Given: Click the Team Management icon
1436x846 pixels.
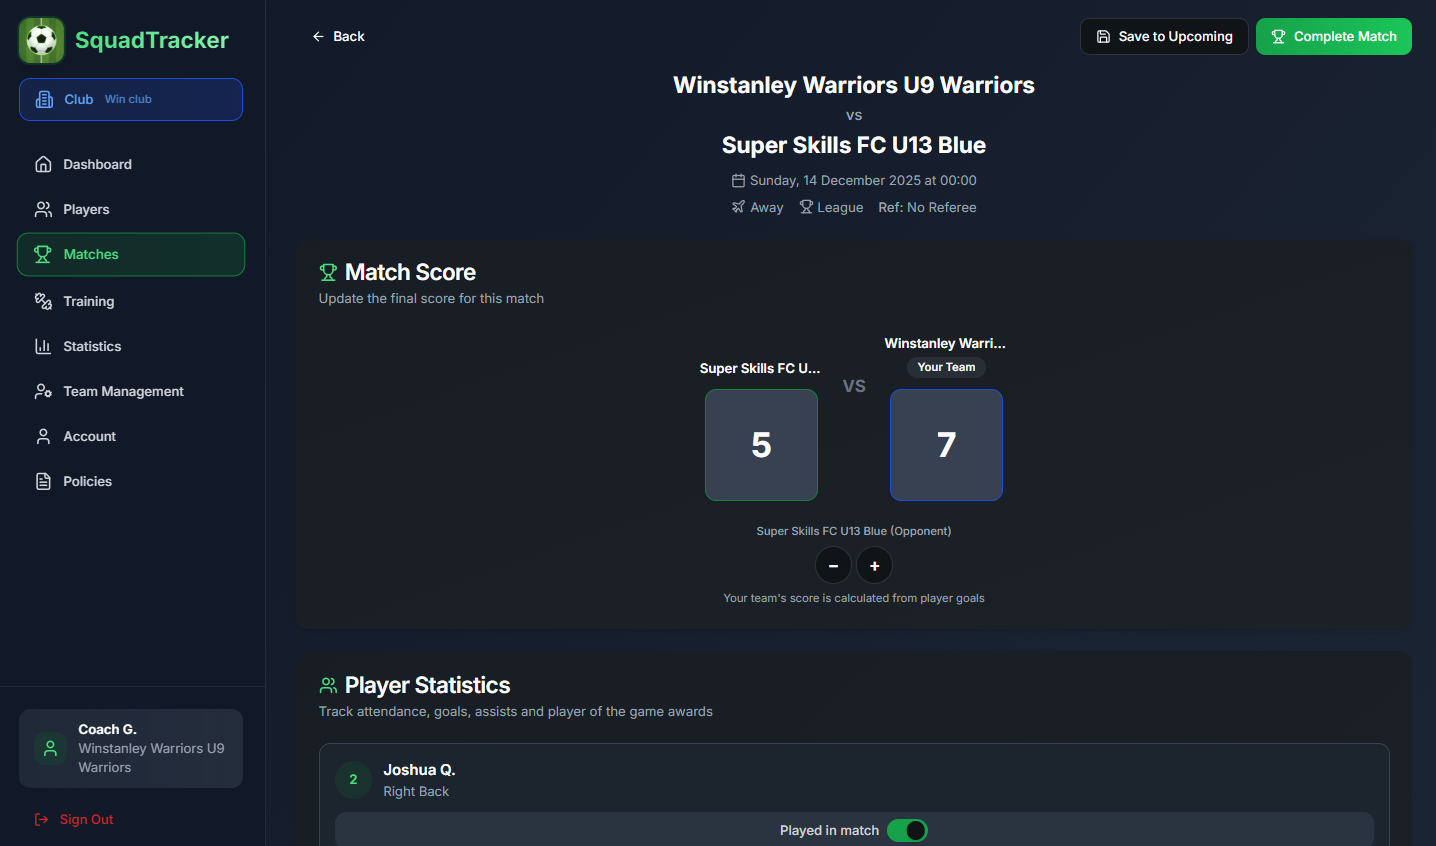Looking at the screenshot, I should click(x=43, y=391).
